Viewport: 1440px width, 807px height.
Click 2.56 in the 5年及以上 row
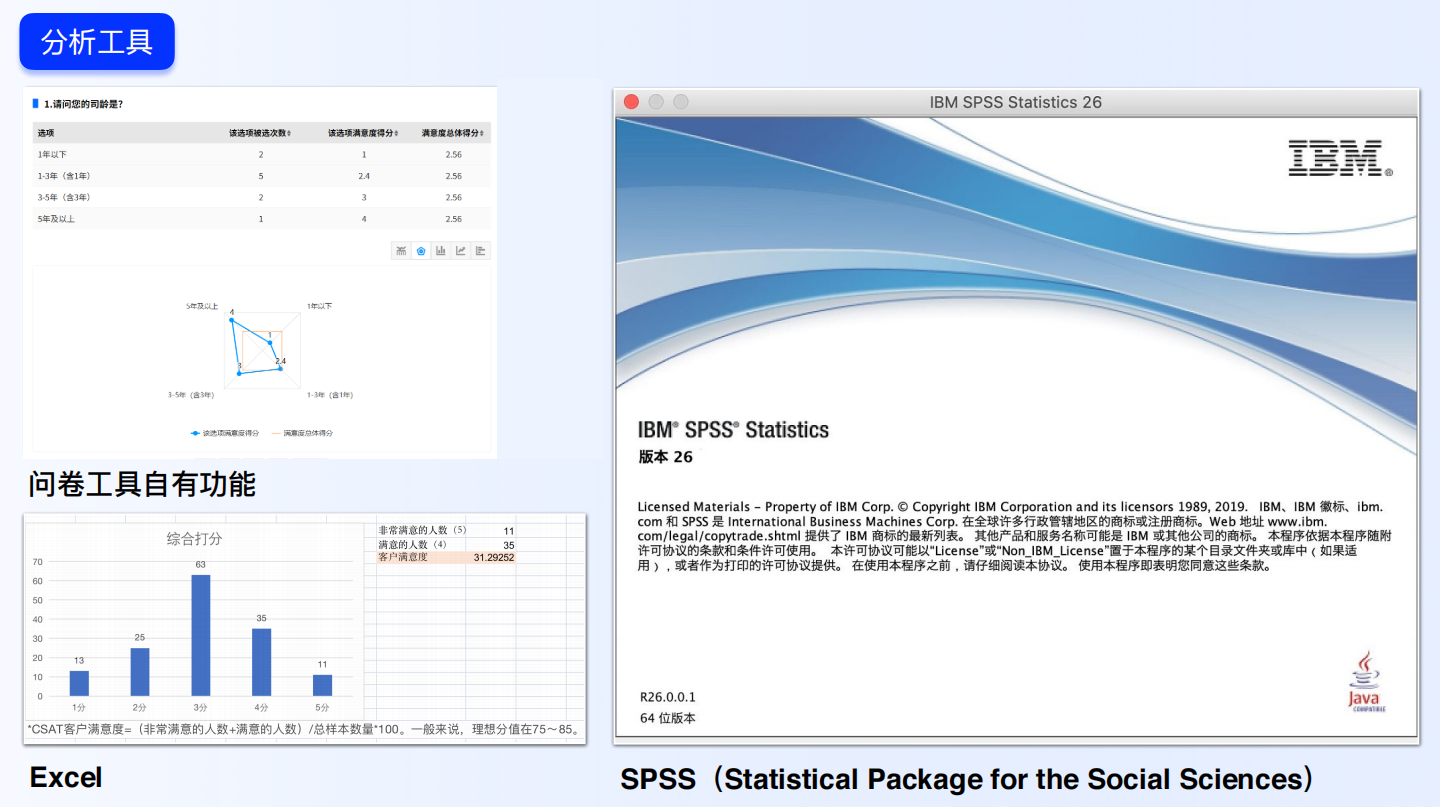[454, 219]
